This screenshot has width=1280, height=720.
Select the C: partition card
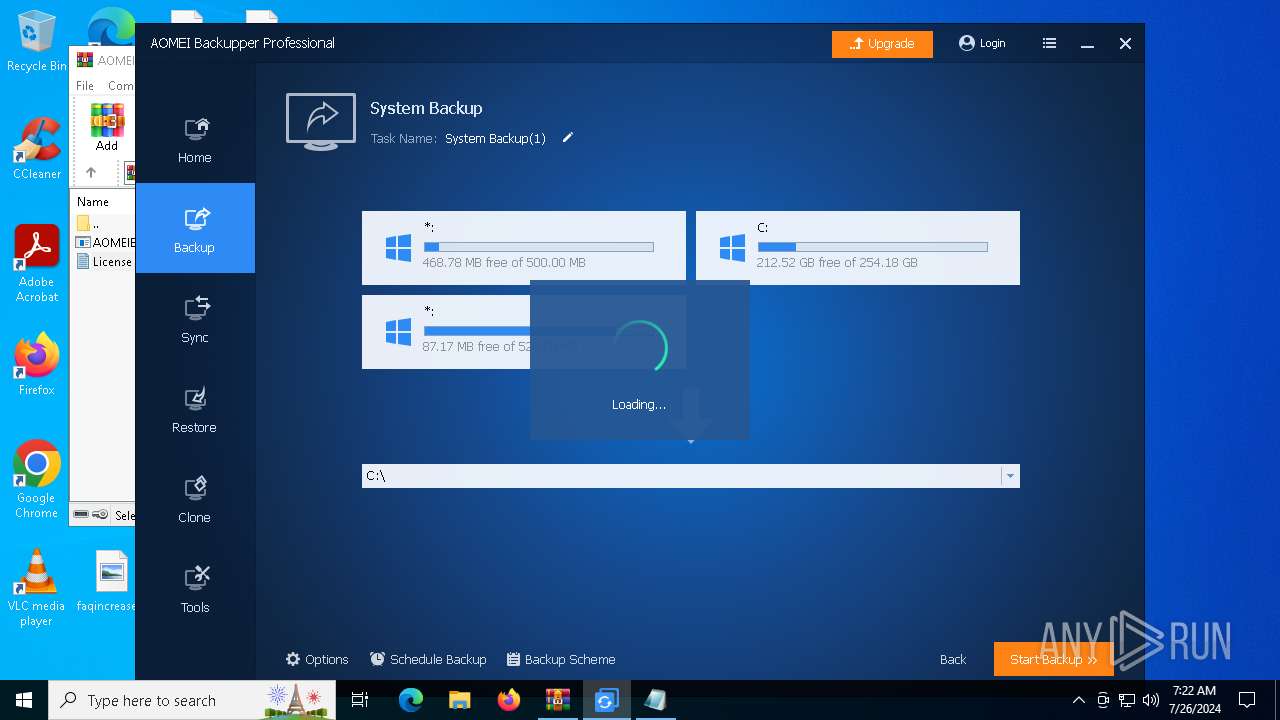(858, 247)
